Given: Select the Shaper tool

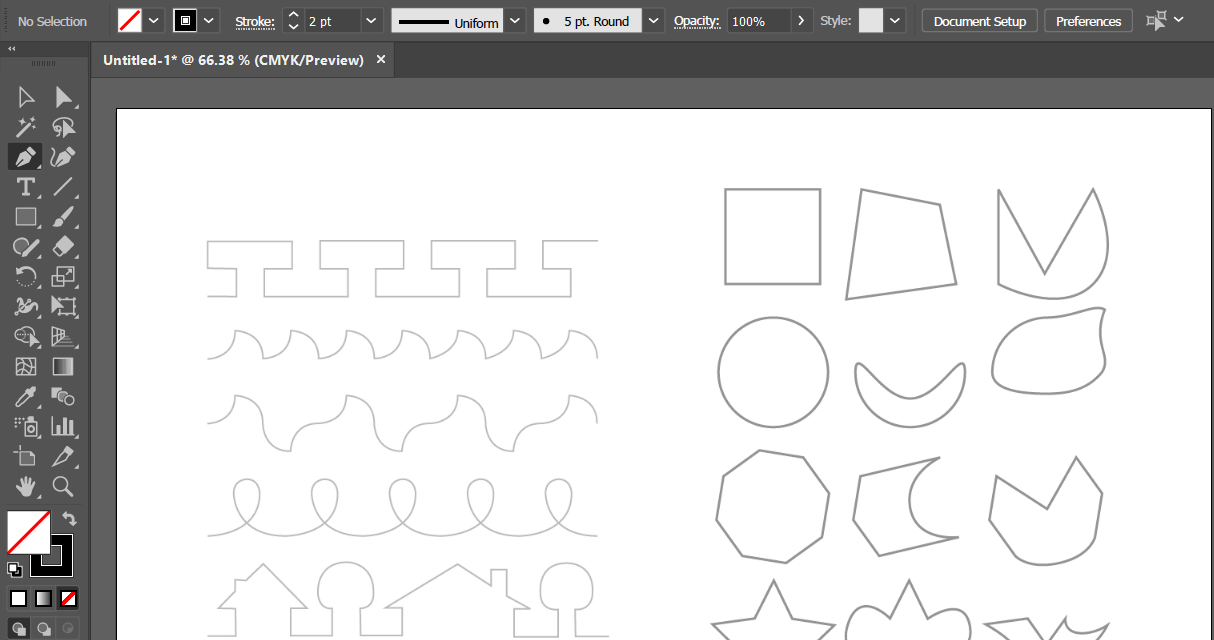Looking at the screenshot, I should coord(26,247).
